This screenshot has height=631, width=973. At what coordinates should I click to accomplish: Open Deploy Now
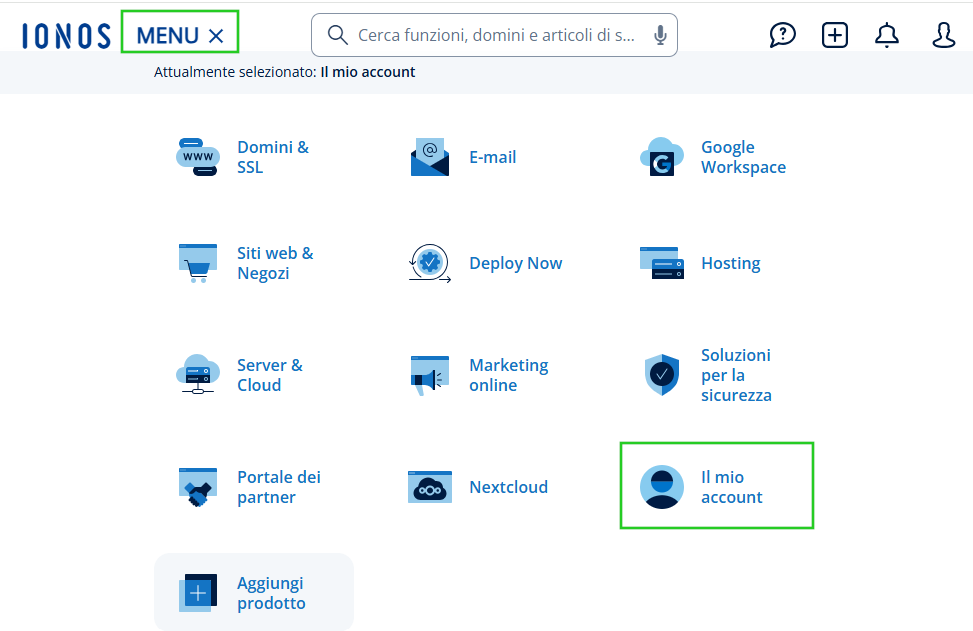(516, 263)
